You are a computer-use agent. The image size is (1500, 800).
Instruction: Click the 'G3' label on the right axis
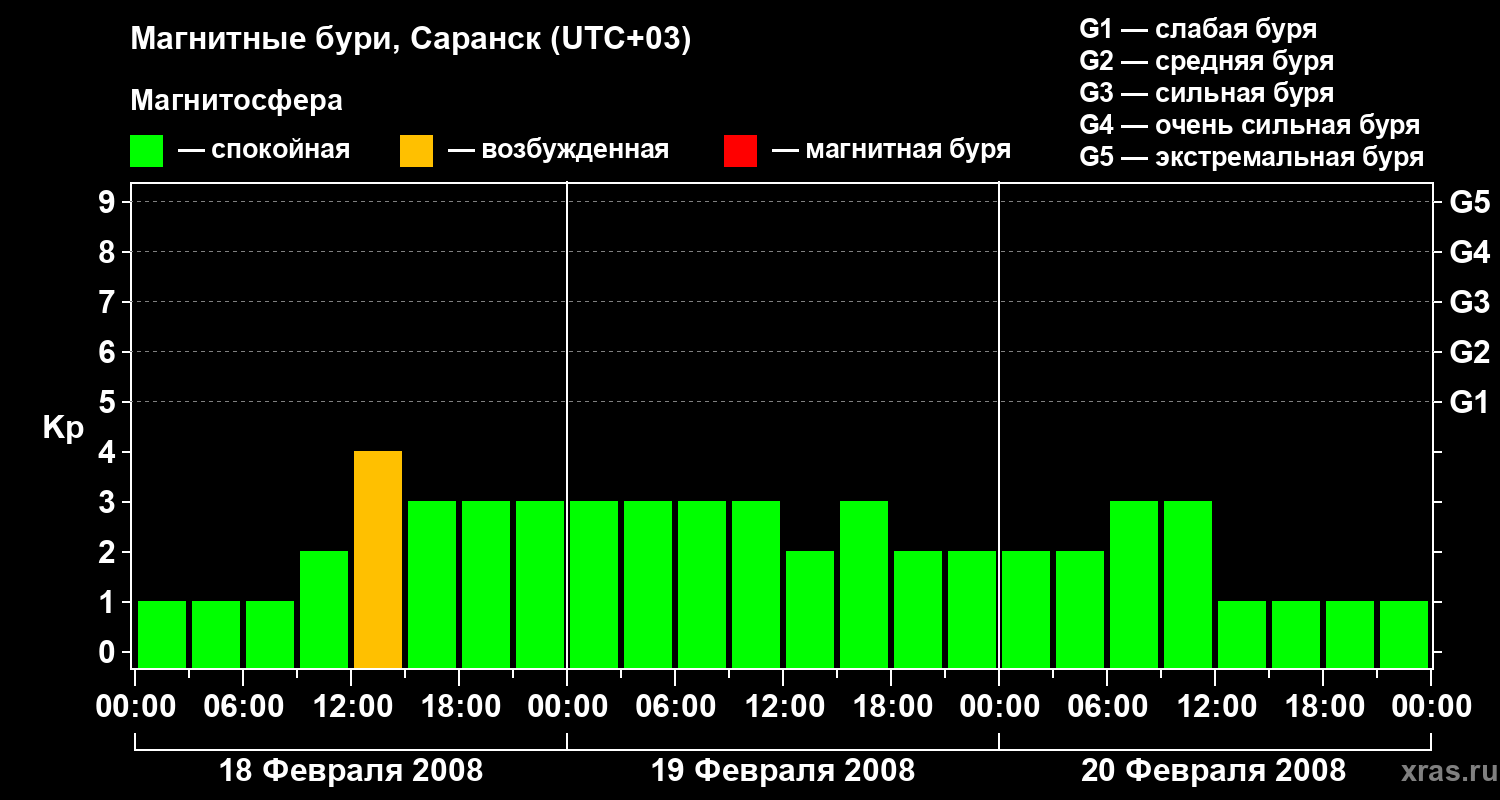[x=1470, y=303]
